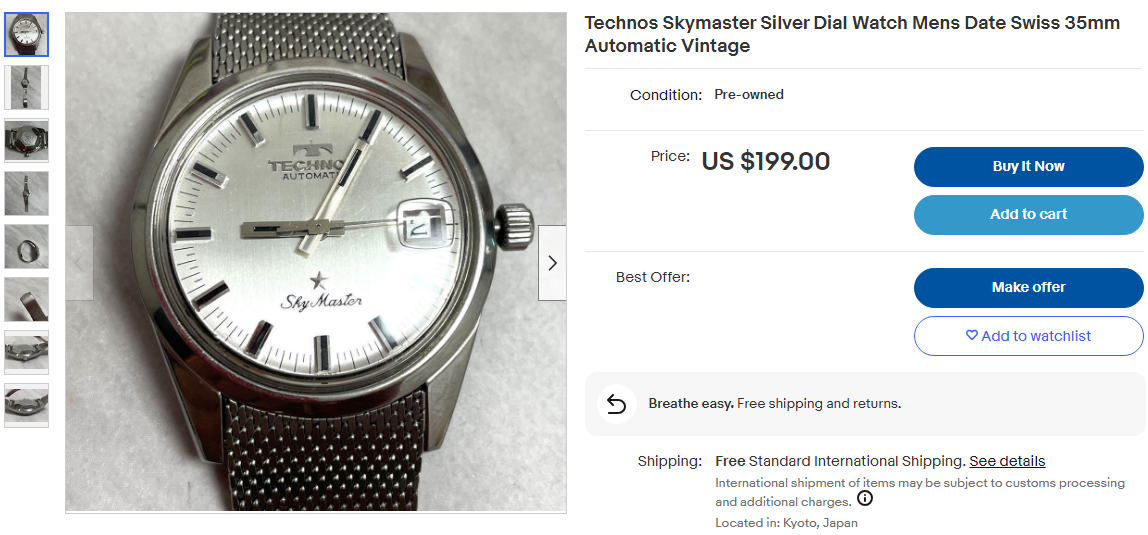Select the second thumbnail of full watch strap

[26, 88]
